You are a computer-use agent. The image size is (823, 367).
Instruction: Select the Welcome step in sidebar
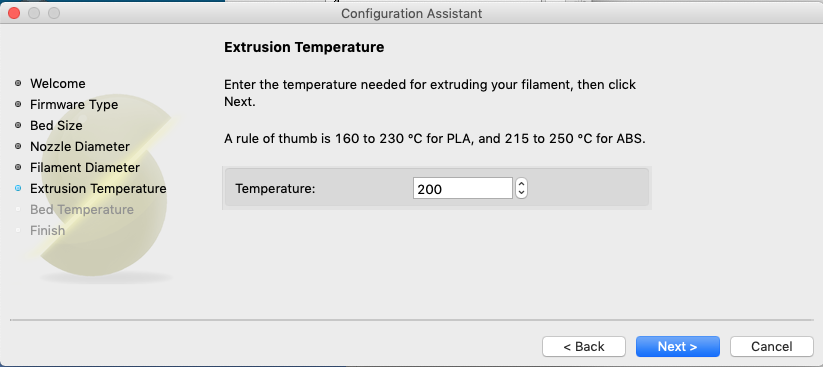coord(58,83)
